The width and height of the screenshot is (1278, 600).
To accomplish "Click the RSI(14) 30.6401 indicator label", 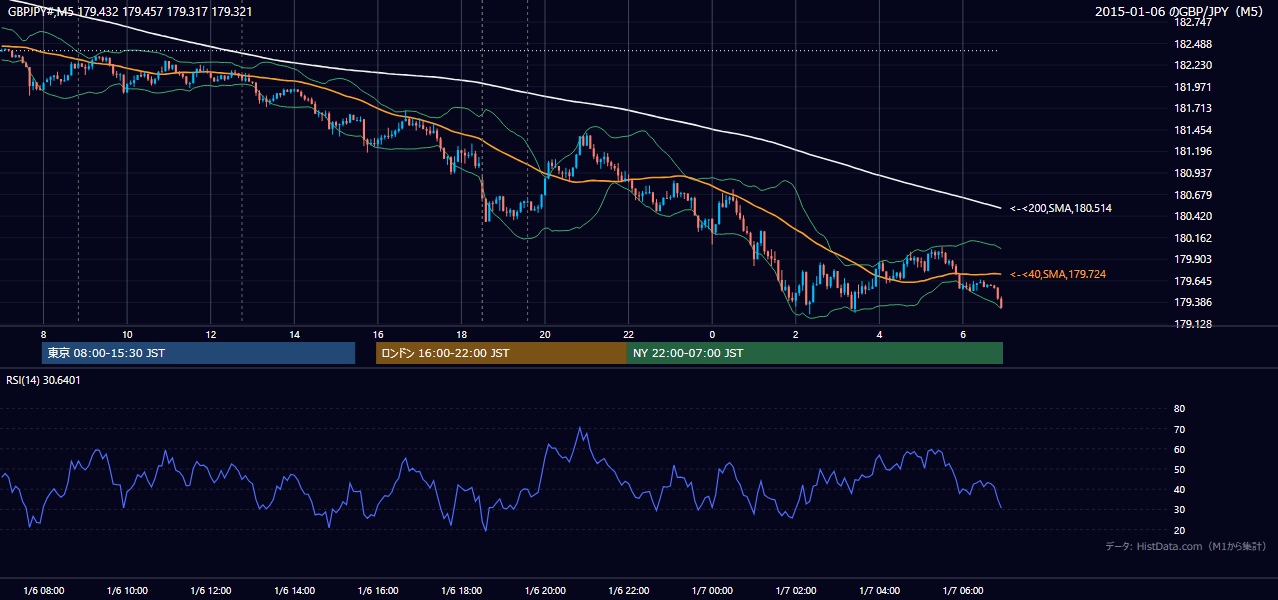I will point(43,380).
